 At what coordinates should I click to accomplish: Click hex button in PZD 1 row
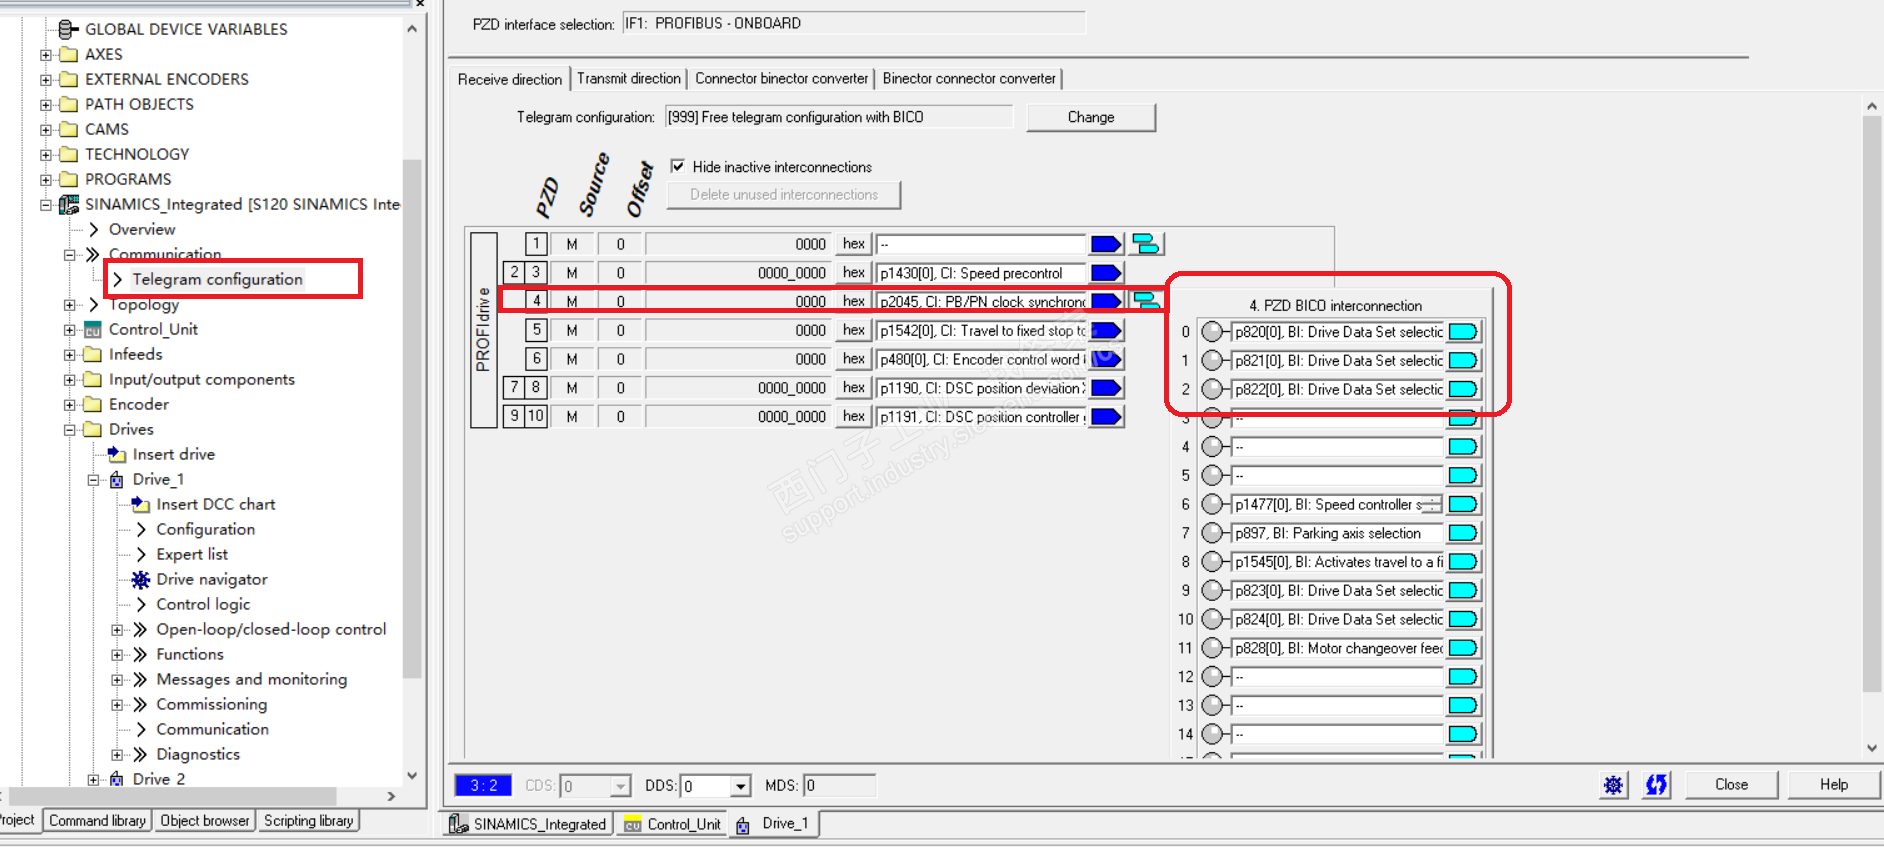coord(854,244)
